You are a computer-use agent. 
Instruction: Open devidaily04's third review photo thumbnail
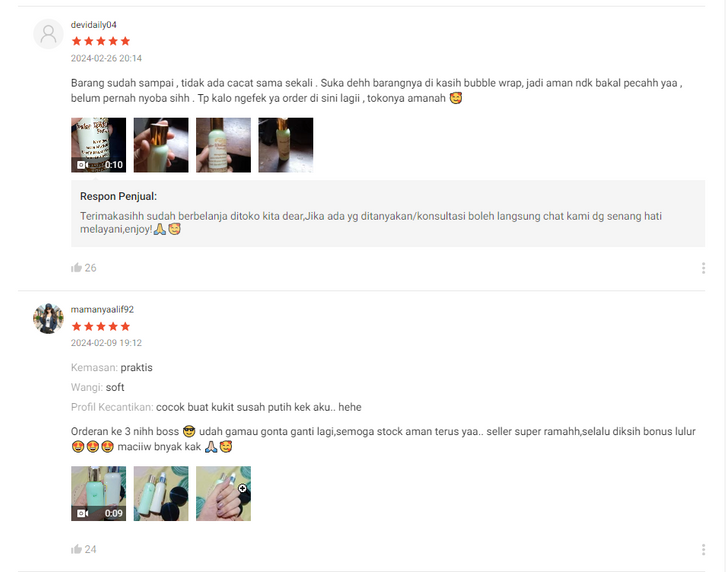(224, 145)
